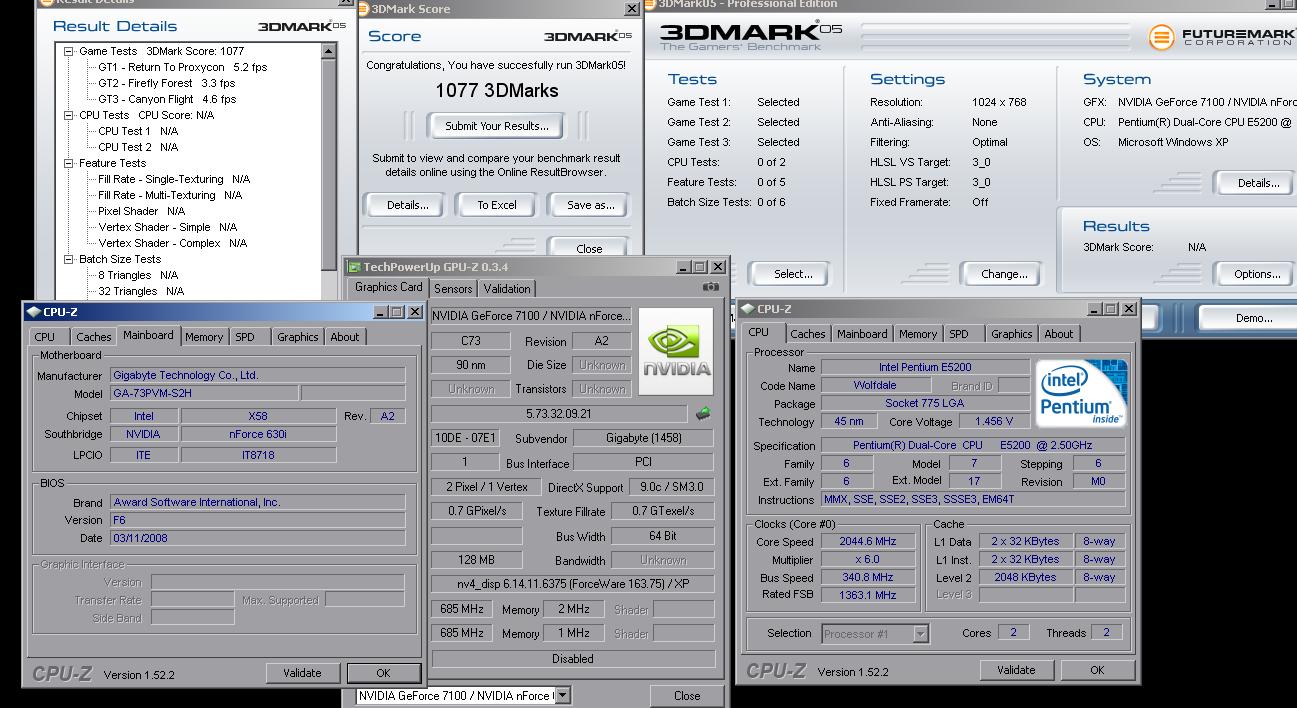Select Pixel Shader N/A row
Screen dimensions: 1297x708
[x=141, y=211]
